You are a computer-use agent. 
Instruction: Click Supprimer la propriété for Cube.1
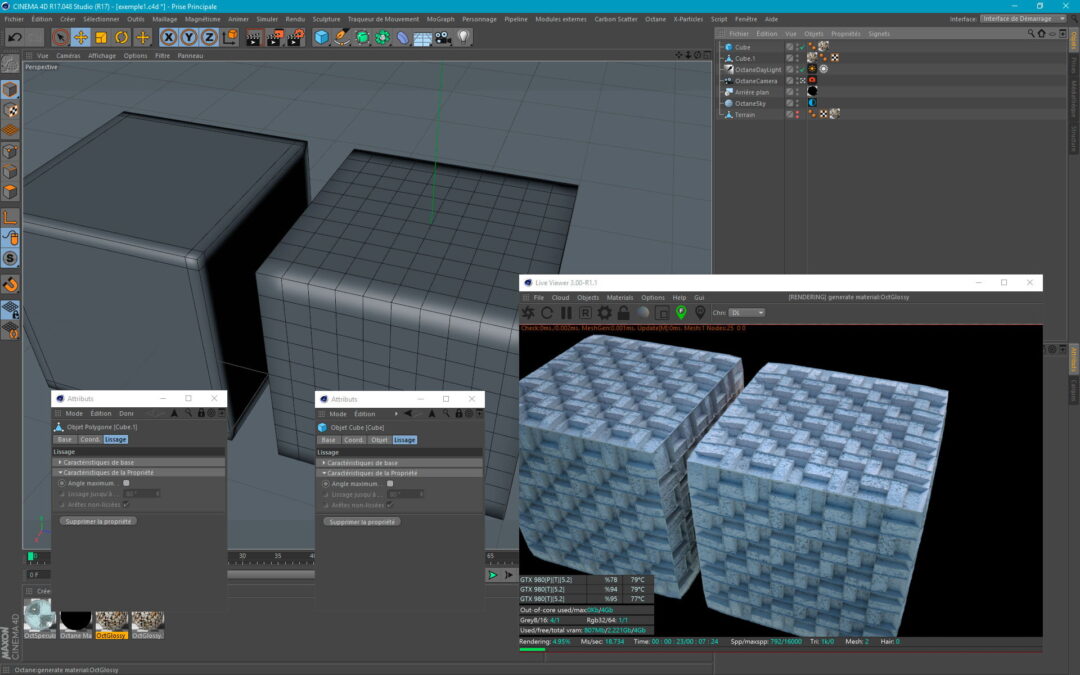coord(97,521)
